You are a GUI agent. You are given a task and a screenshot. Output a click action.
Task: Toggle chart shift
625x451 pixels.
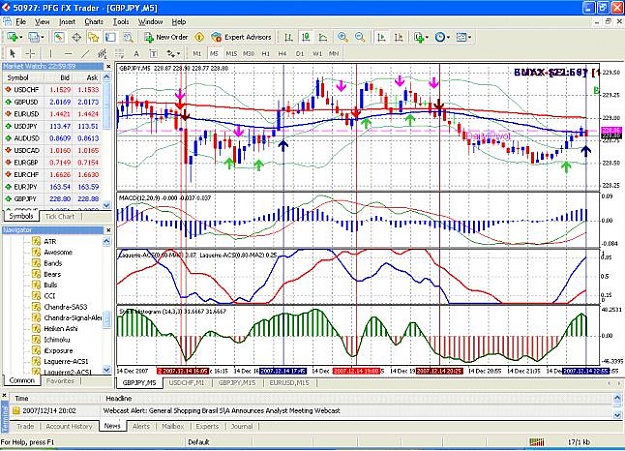click(398, 37)
